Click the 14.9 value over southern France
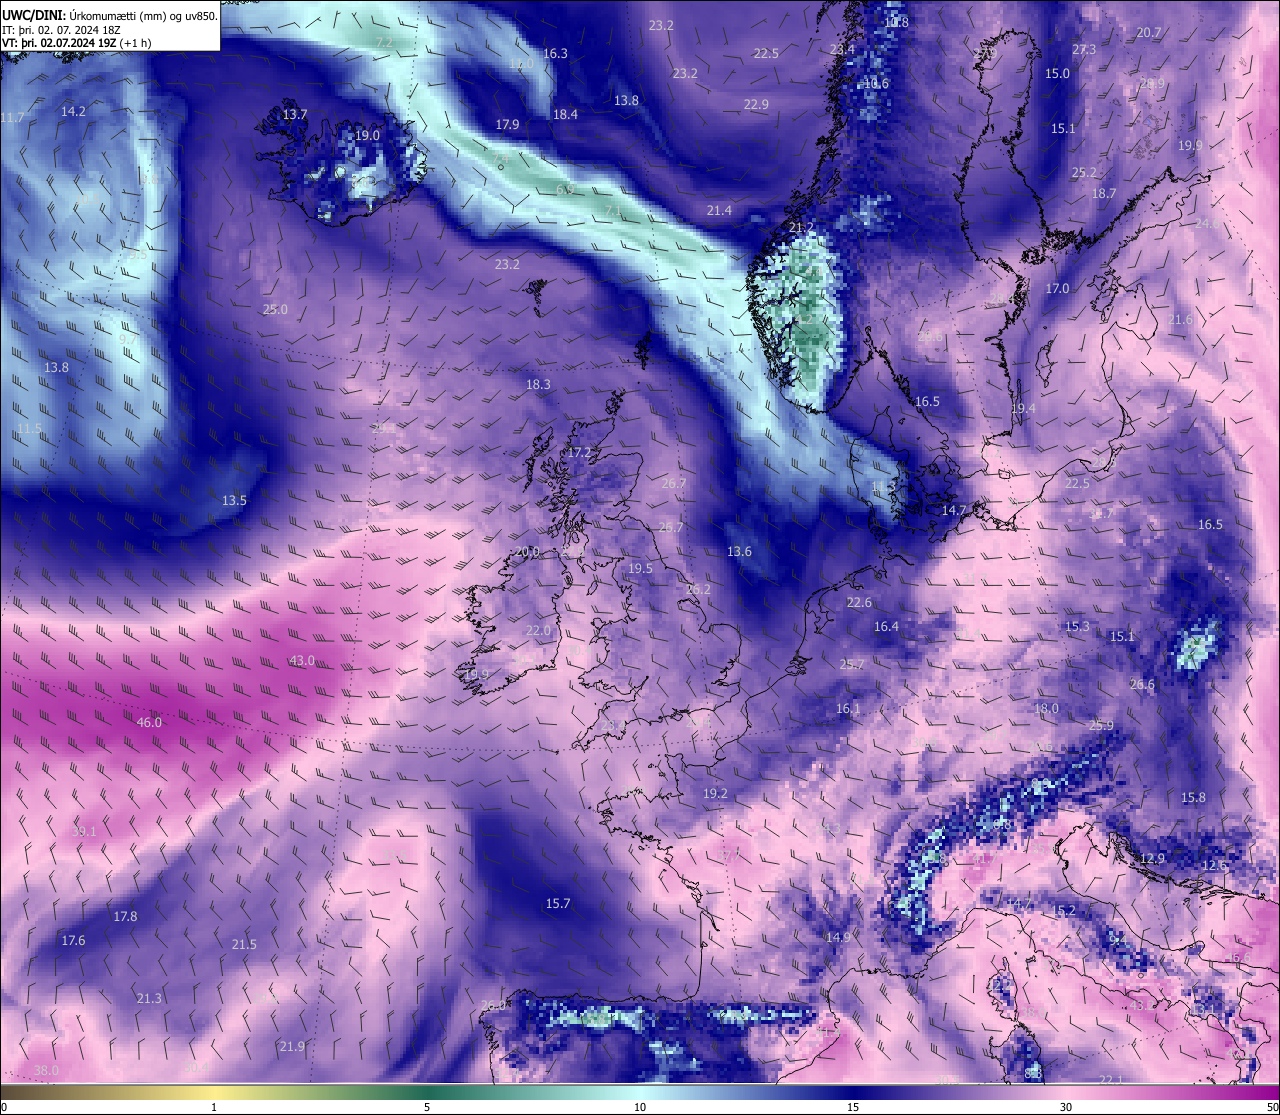Viewport: 1280px width, 1115px height. click(838, 938)
